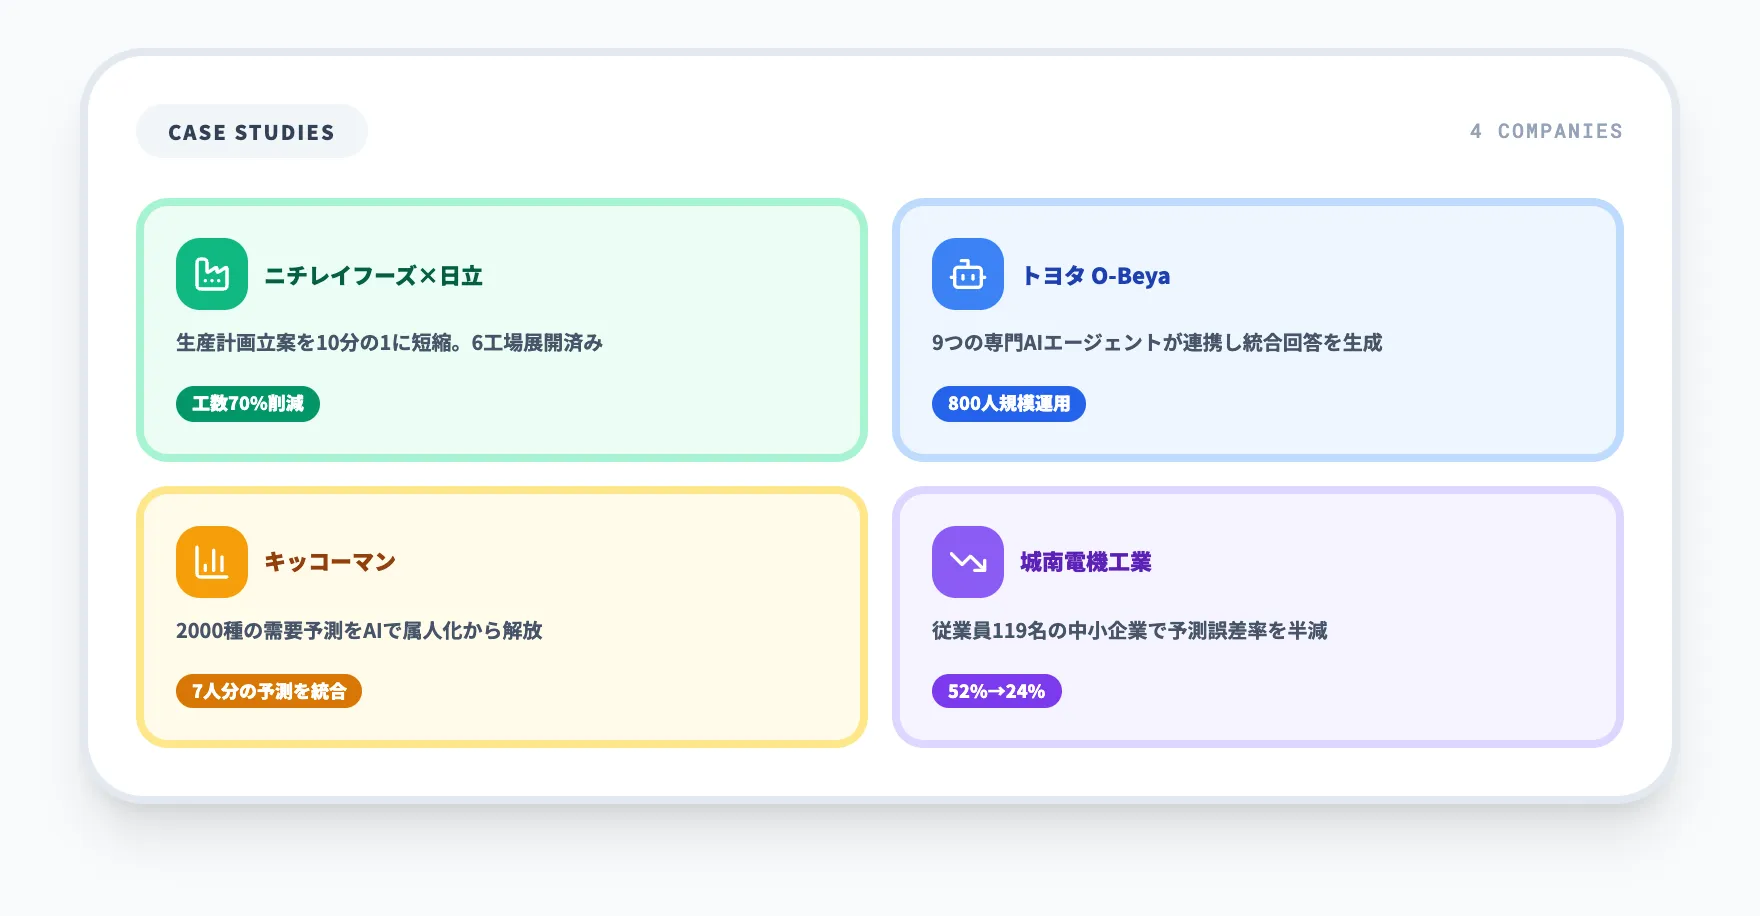Click the blue robot icon on the トヨタ O-Beya card
This screenshot has width=1760, height=916.
(967, 274)
